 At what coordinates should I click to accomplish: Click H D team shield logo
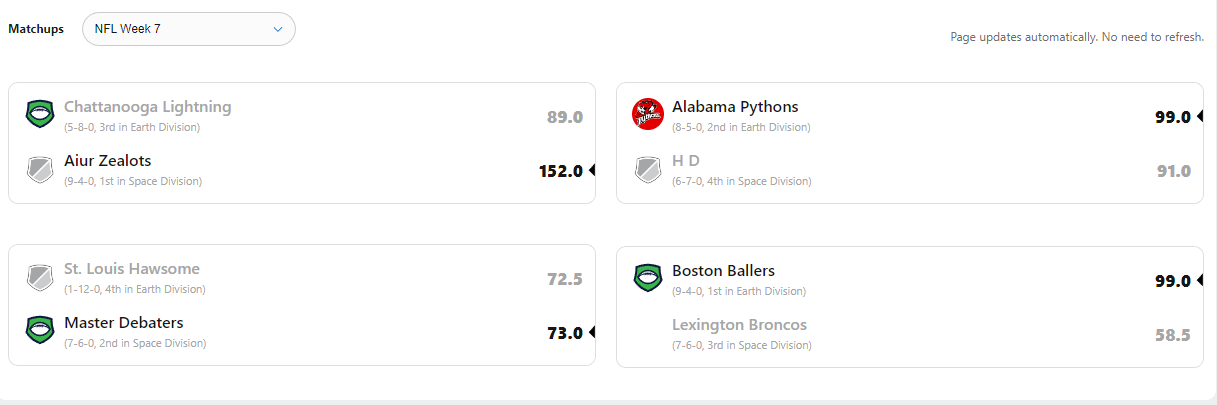pyautogui.click(x=648, y=169)
